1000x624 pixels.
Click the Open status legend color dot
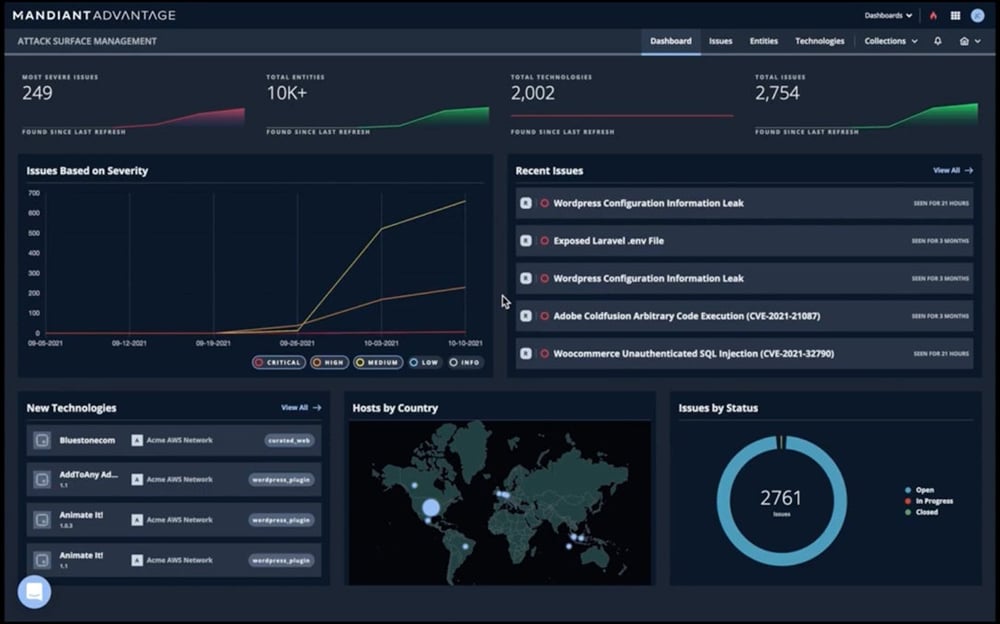(x=906, y=490)
